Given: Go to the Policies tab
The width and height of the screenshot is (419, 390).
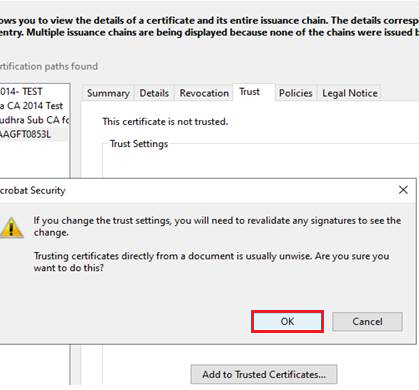Looking at the screenshot, I should click(x=295, y=93).
